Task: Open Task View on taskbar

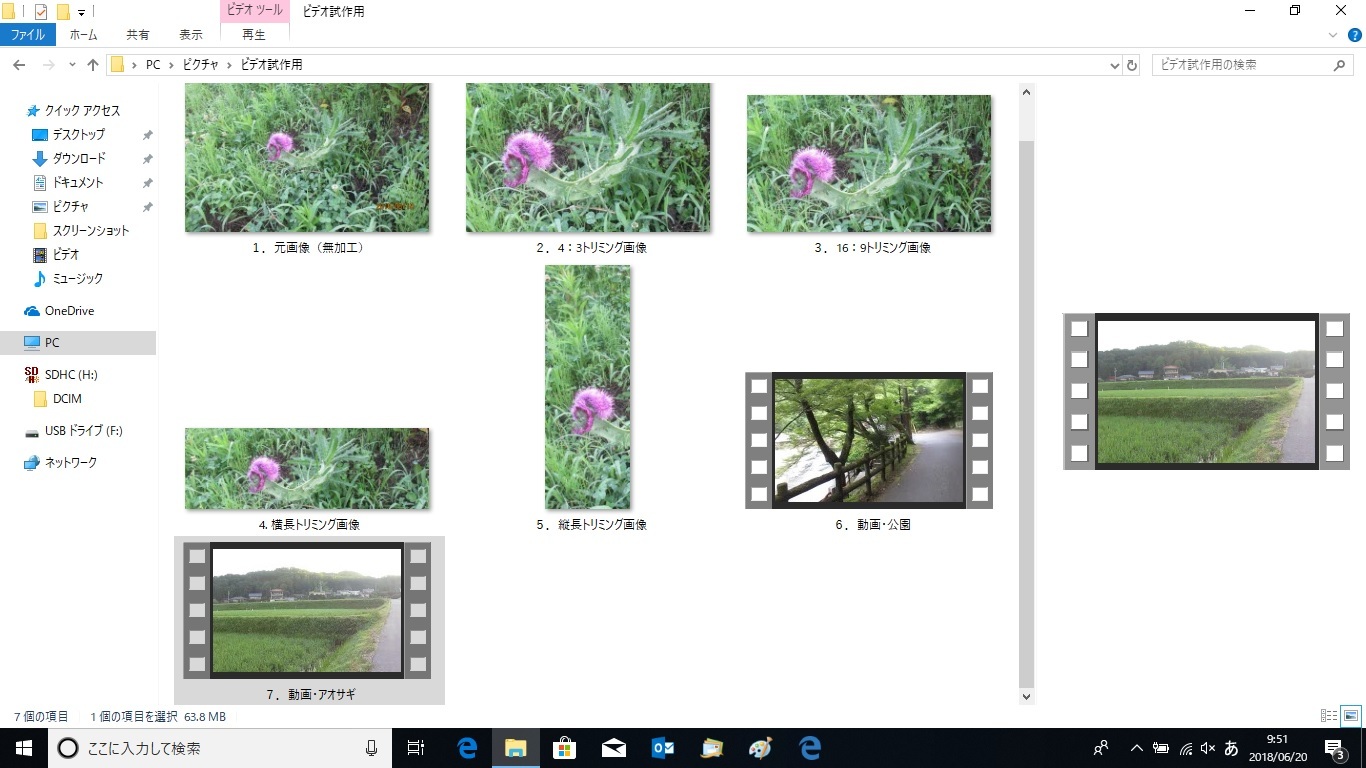Action: pyautogui.click(x=416, y=748)
